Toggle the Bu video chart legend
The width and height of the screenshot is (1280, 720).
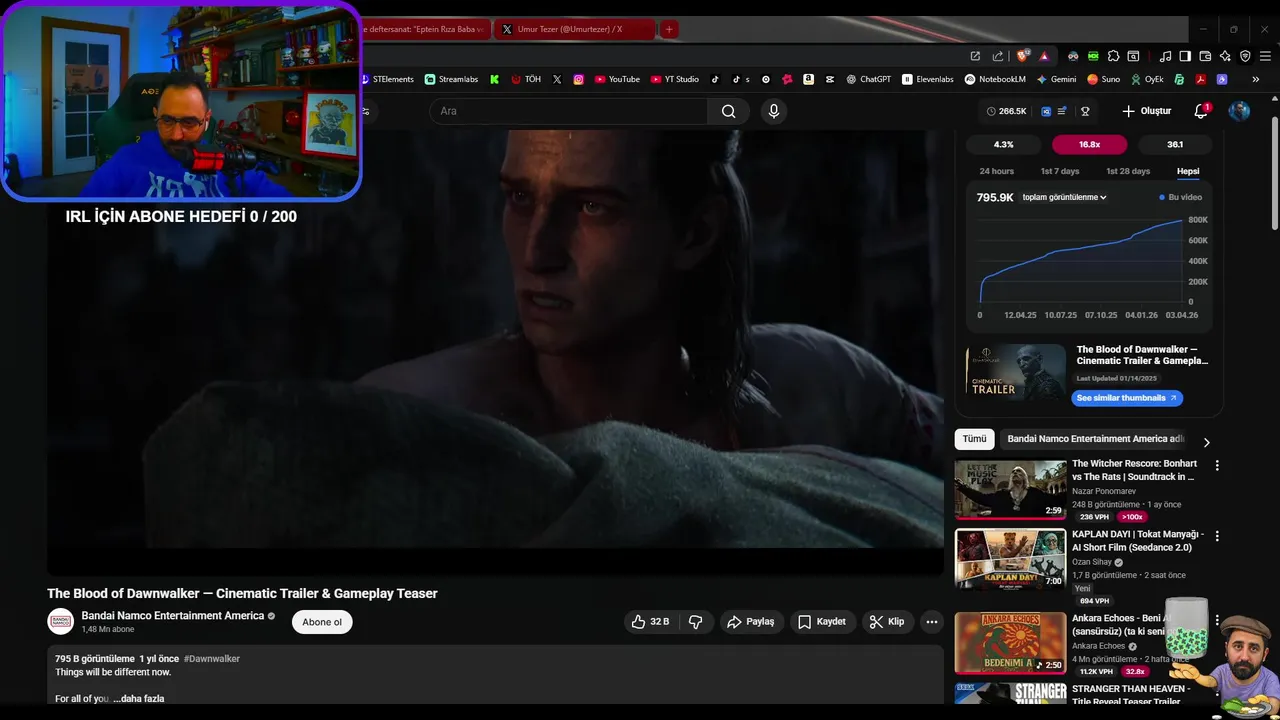point(1181,197)
